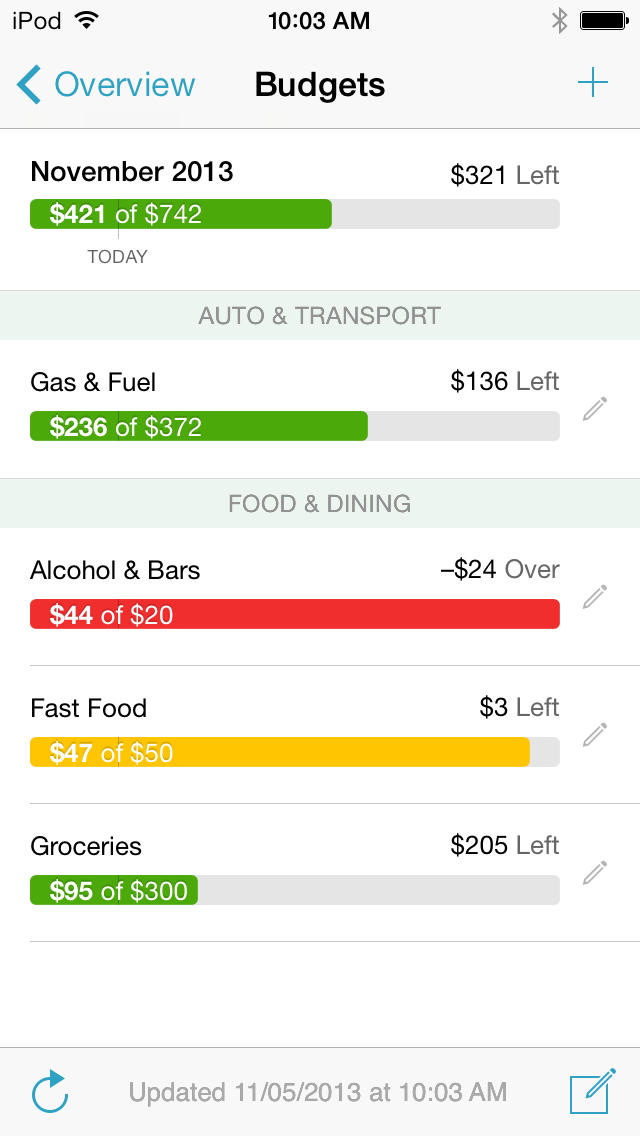The image size is (640, 1136).
Task: Click the yellow Fast Food progress bar
Action: click(x=280, y=752)
